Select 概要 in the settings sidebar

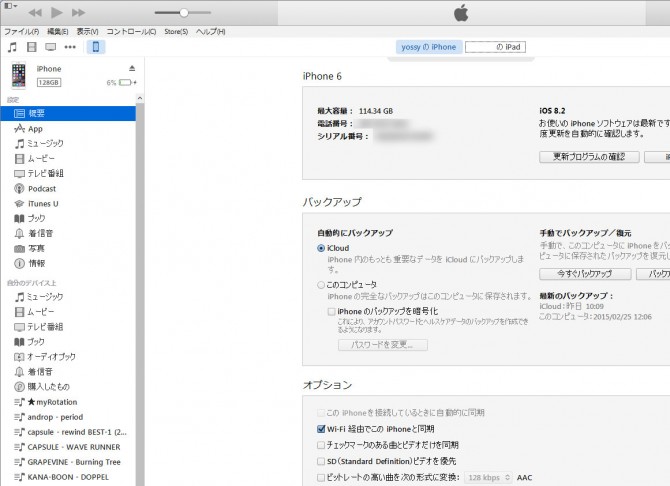(68, 113)
